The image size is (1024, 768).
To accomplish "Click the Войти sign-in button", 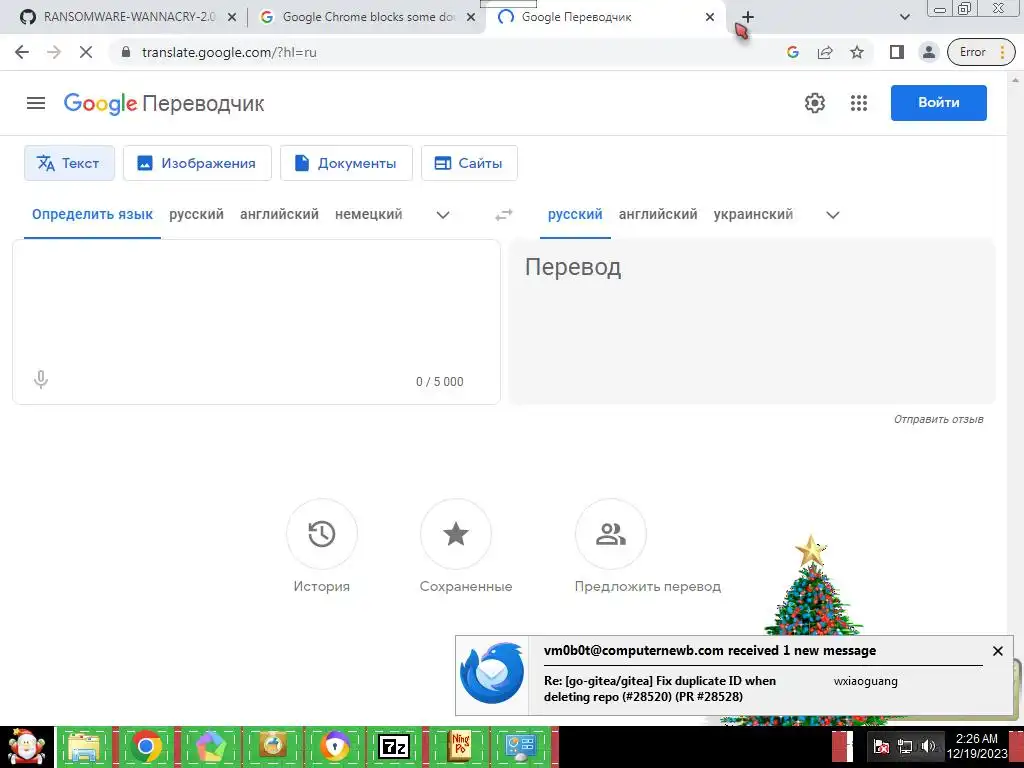I will (938, 103).
